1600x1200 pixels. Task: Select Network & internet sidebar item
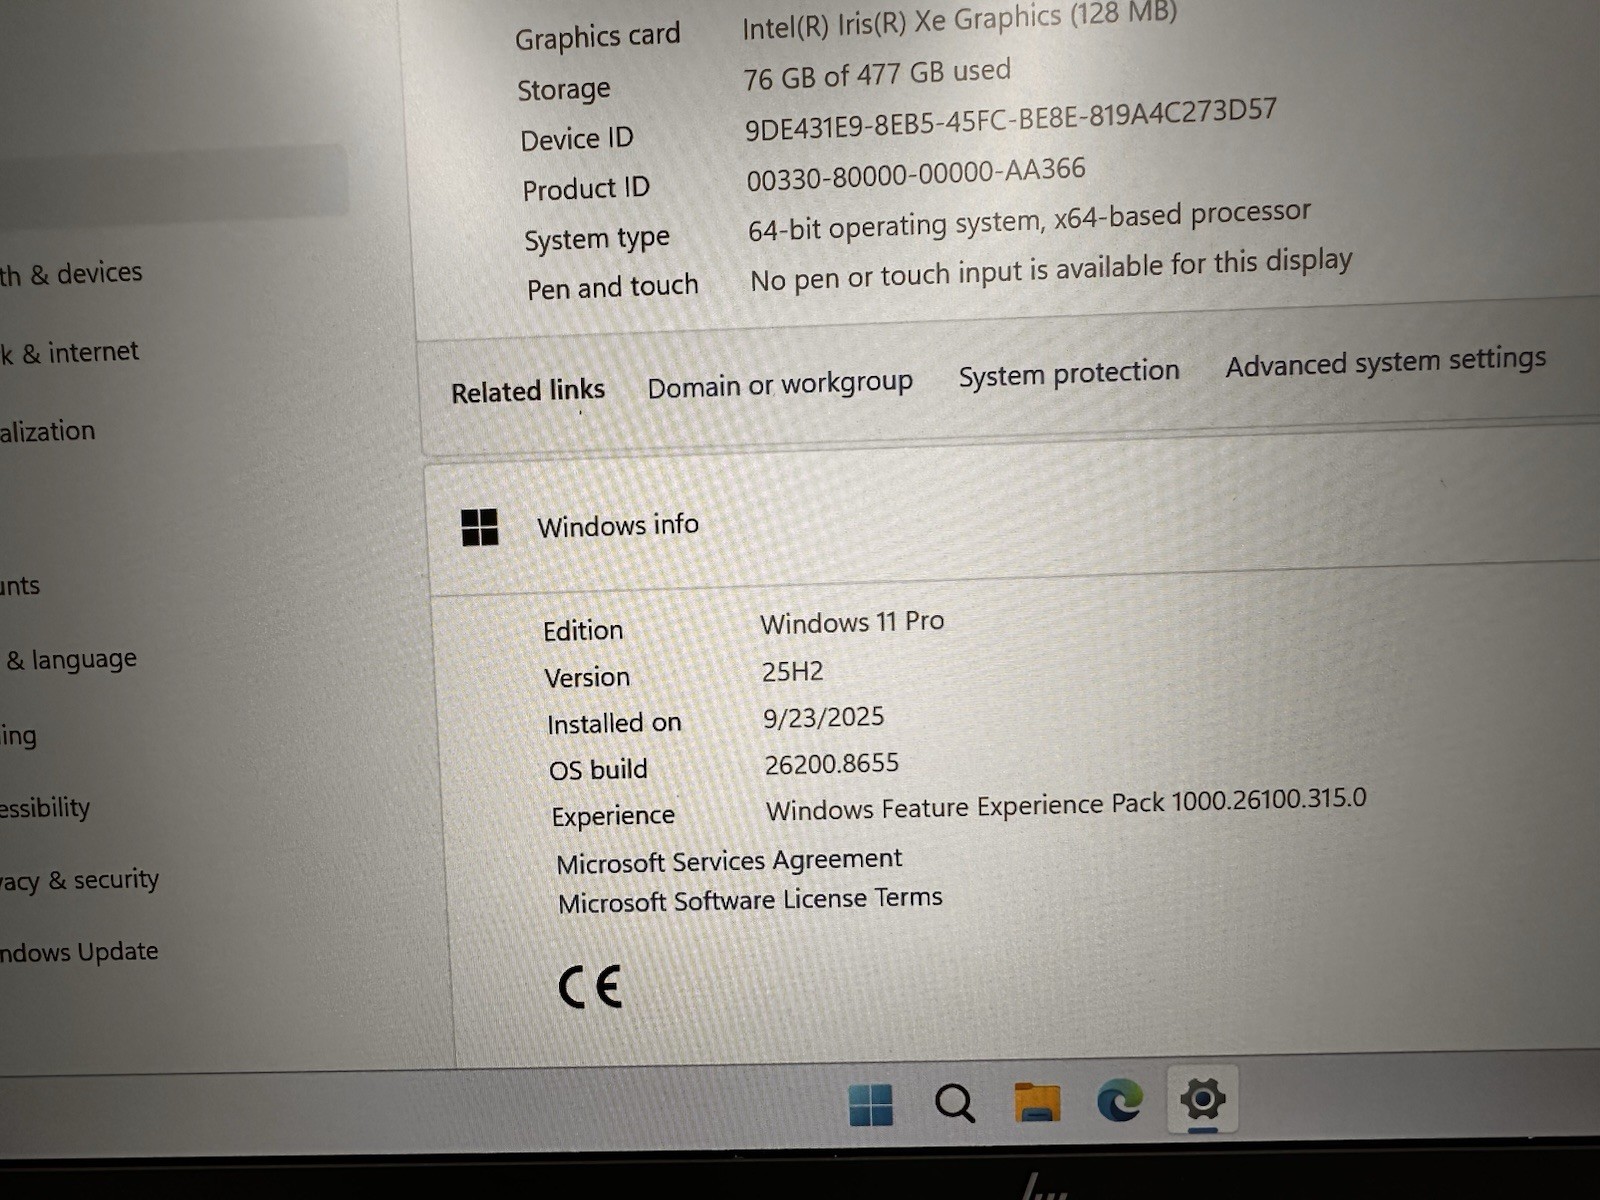(x=69, y=353)
